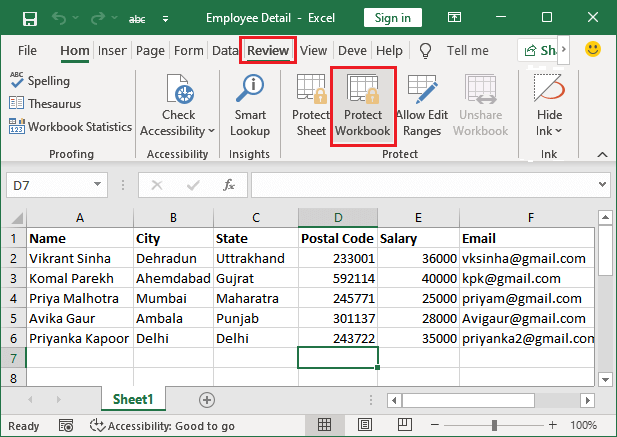Expand the Check Accessibility dropdown arrow

click(212, 131)
